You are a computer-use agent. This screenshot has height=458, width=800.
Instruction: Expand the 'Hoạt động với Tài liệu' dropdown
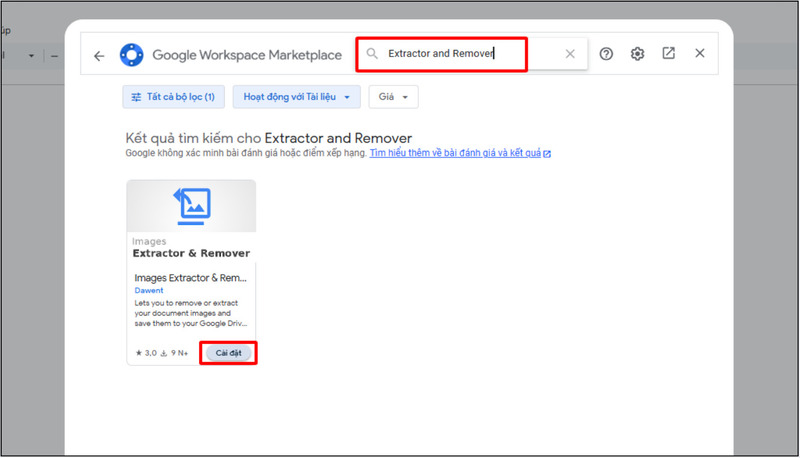(x=296, y=97)
